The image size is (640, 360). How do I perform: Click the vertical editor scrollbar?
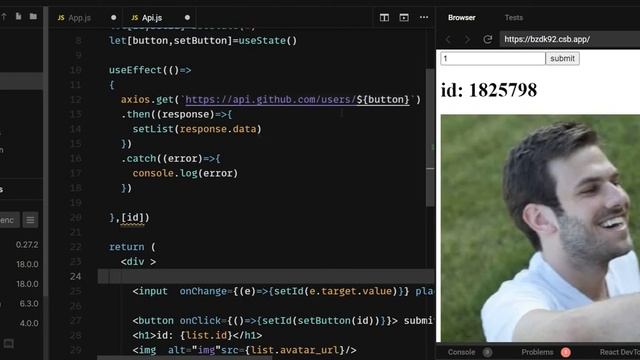pos(430,138)
